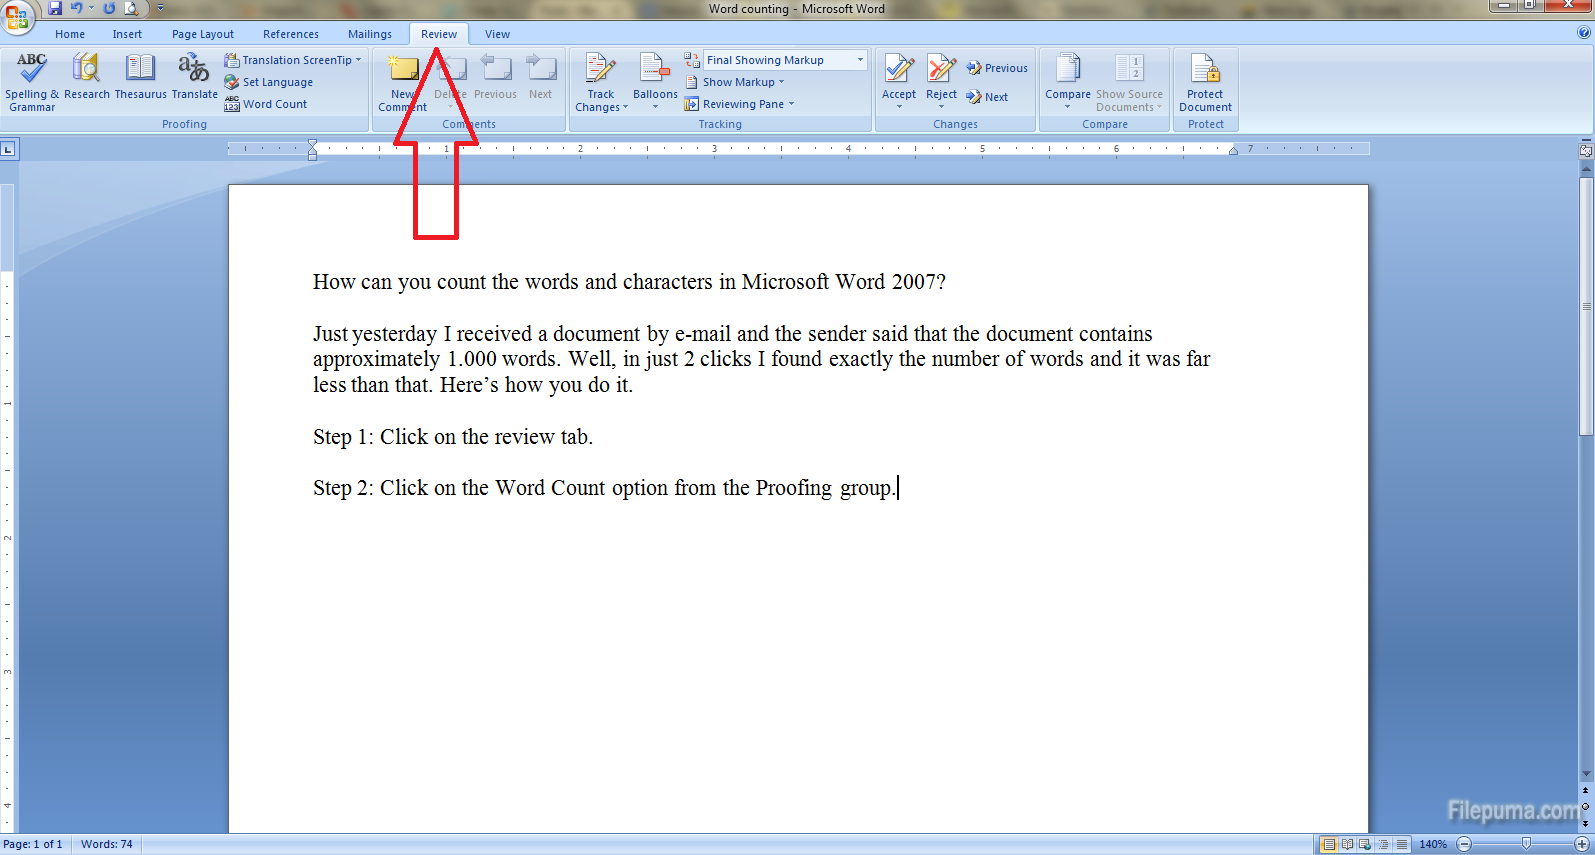Click the 140% zoom level button
Viewport: 1595px width, 855px height.
point(1433,844)
